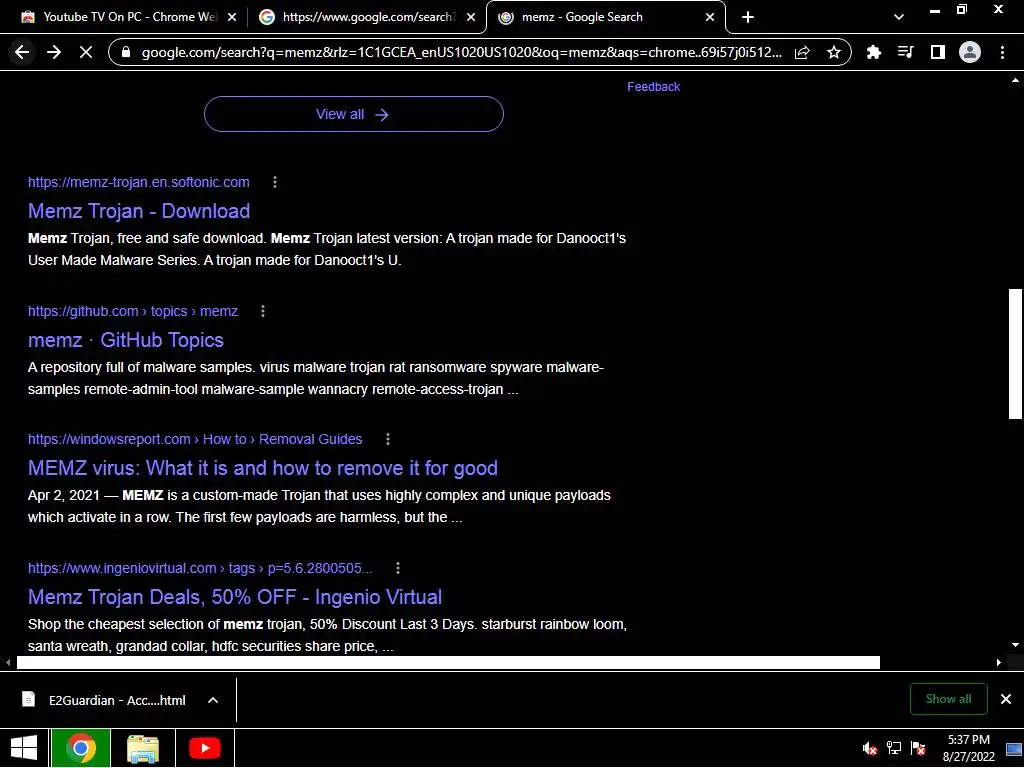Open the media controls icon
The height and width of the screenshot is (768, 1024).
click(x=905, y=52)
